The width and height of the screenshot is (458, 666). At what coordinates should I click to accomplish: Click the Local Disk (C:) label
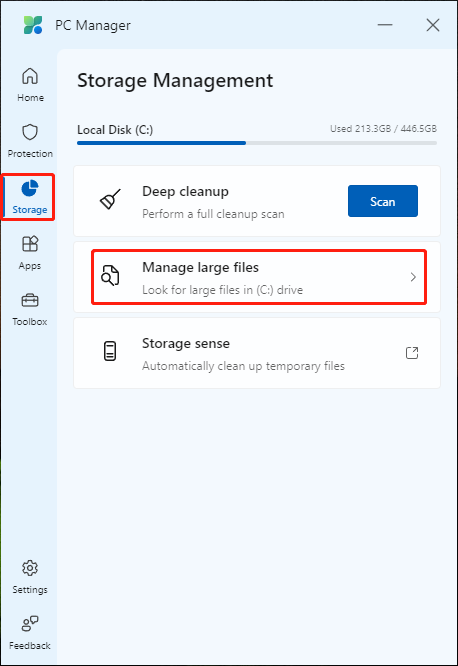click(115, 130)
